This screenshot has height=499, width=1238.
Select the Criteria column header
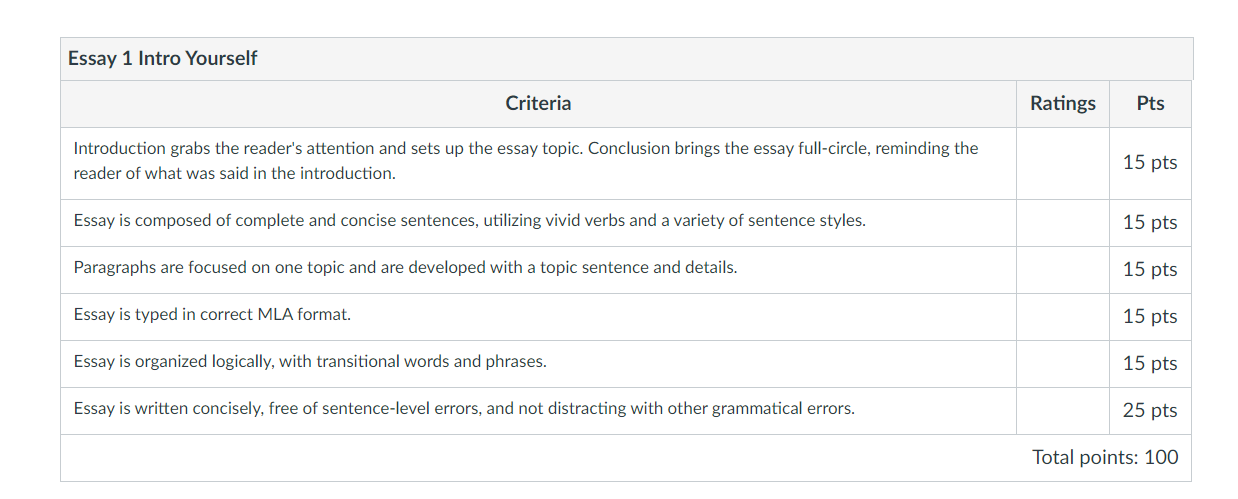[538, 103]
